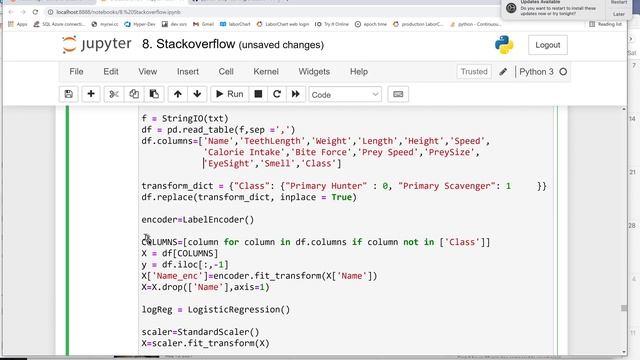Open the SQL Azure connection bookmark
Viewport: 640px width, 360px height.
(x=59, y=24)
